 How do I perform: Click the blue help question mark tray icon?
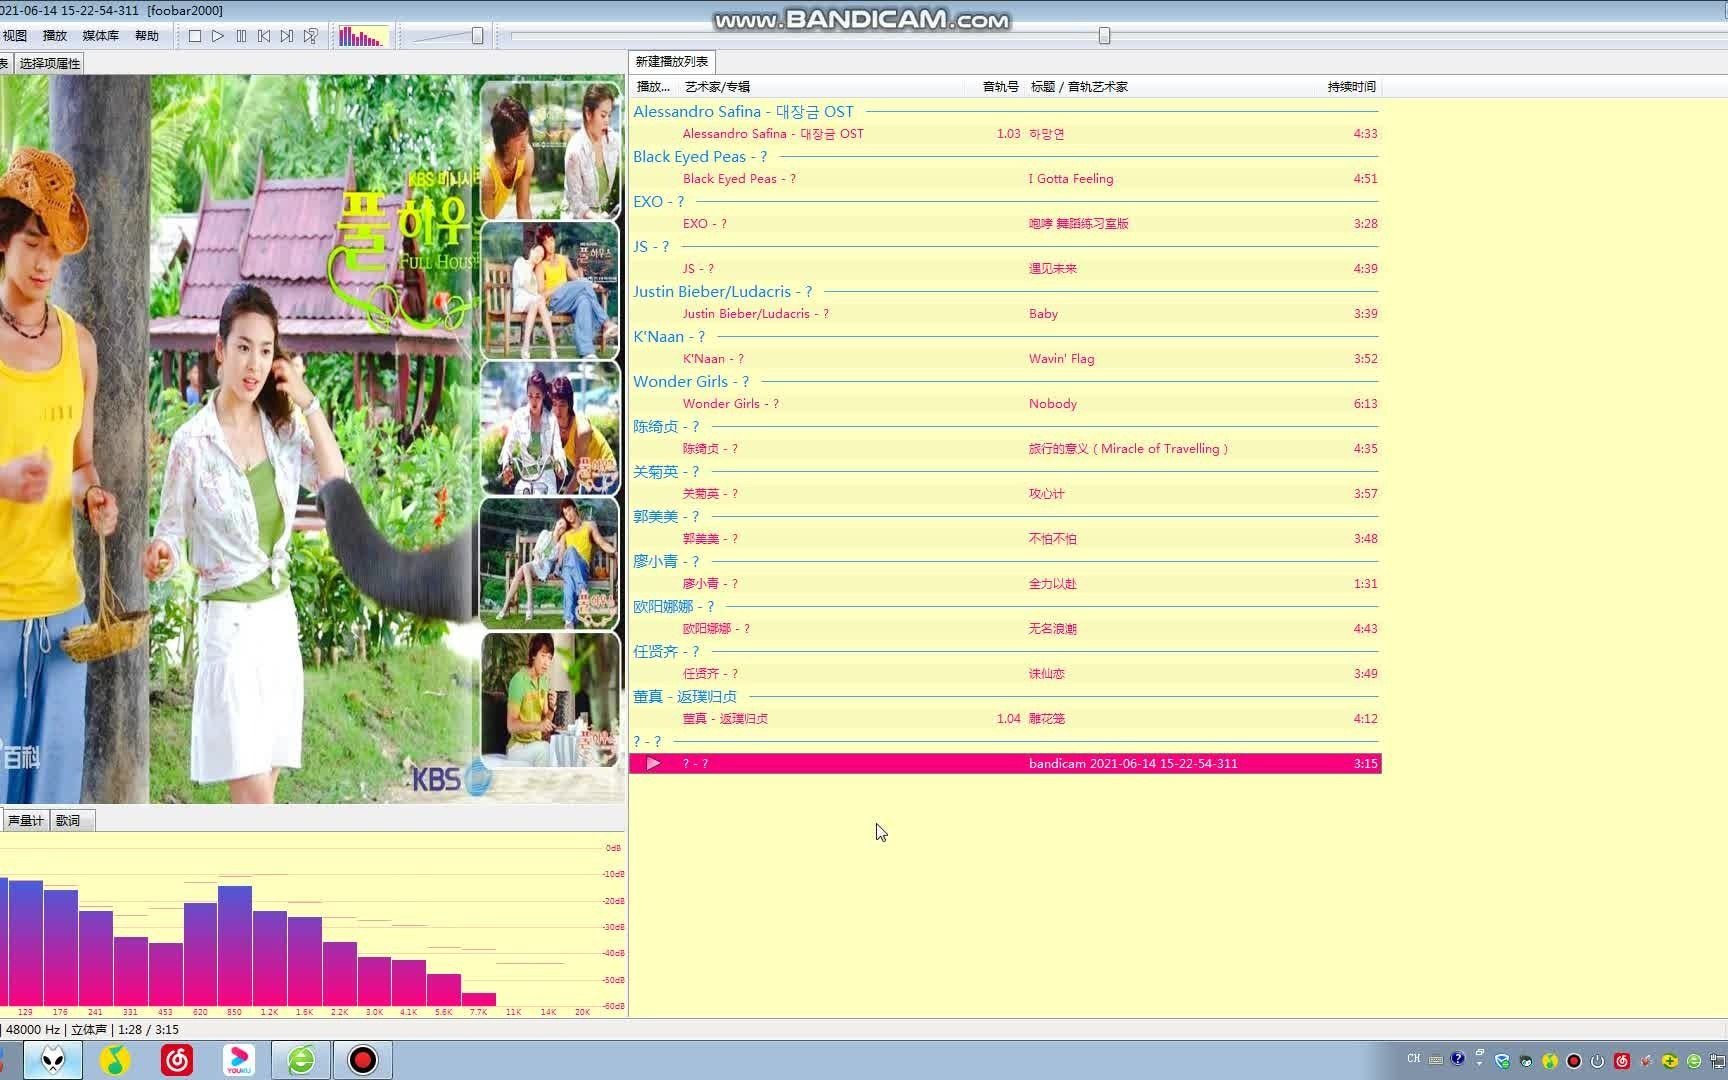pos(1458,1059)
